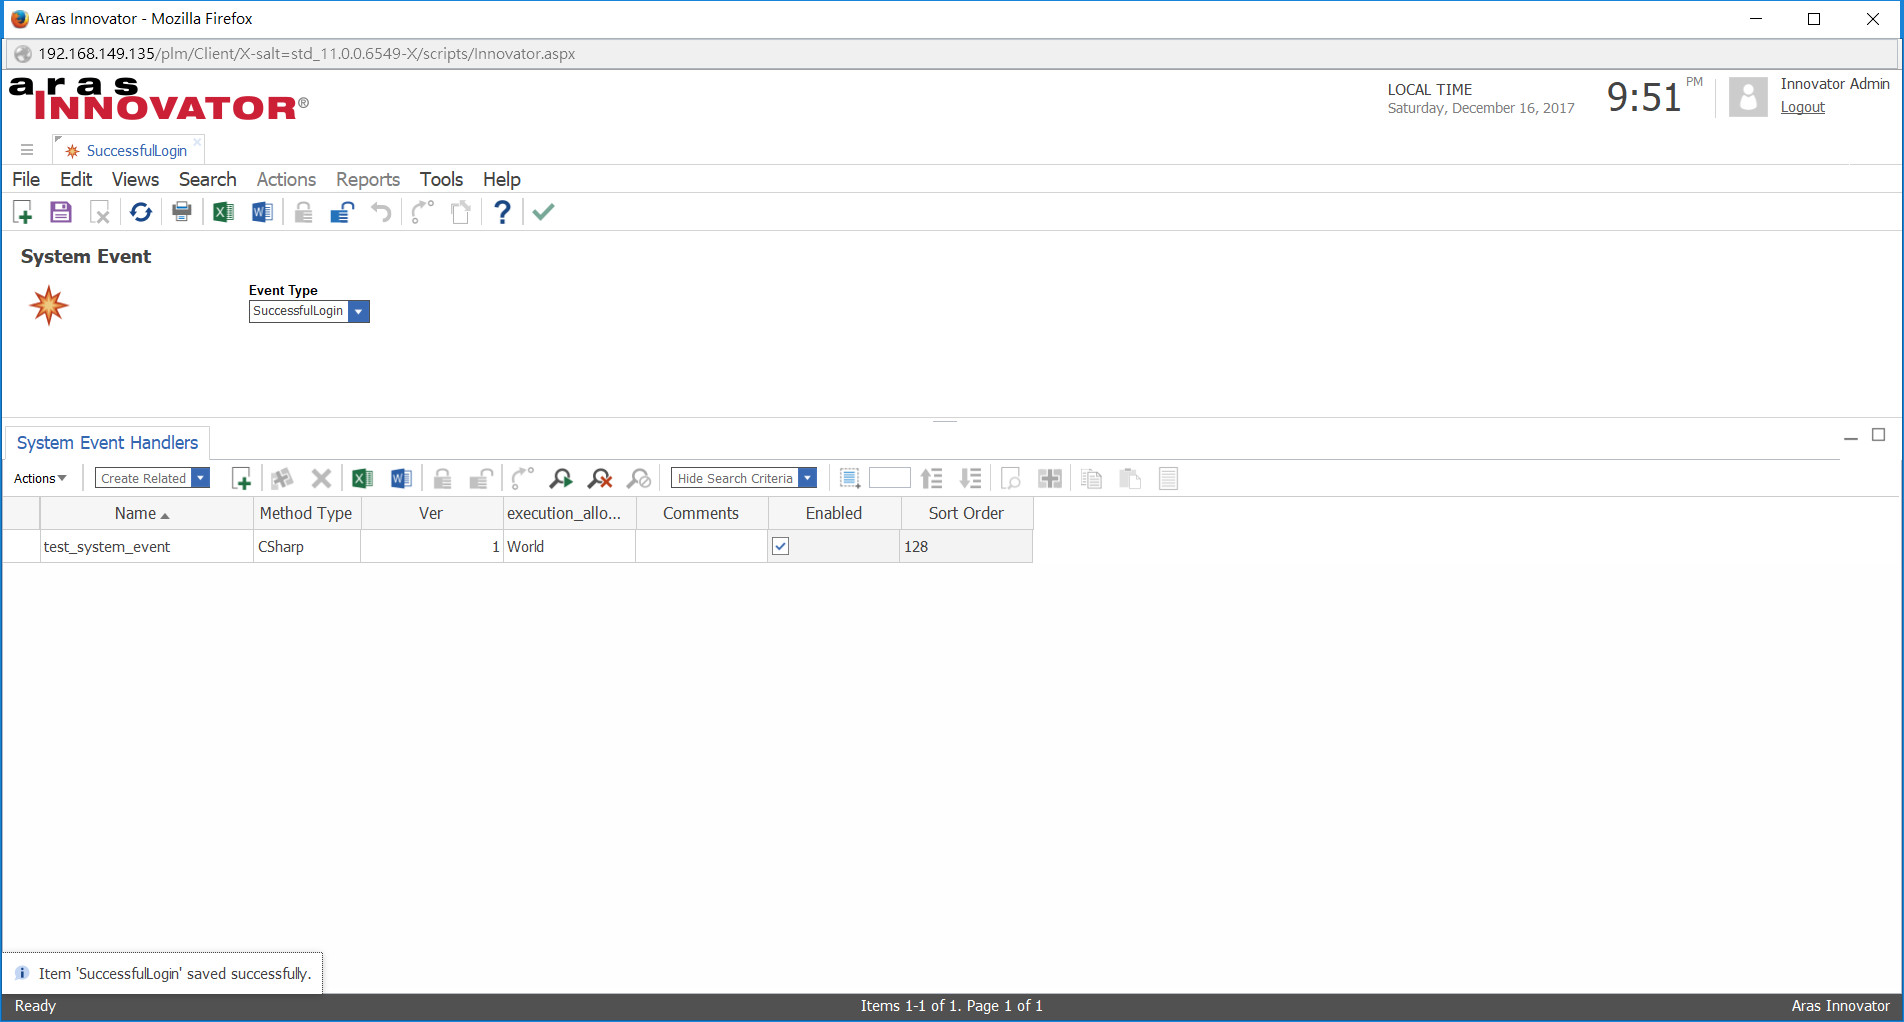Open the File menu
The width and height of the screenshot is (1904, 1022).
coord(26,179)
